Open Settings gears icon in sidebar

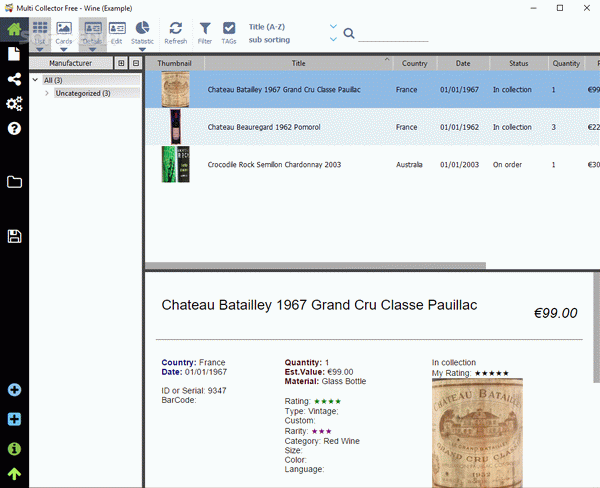click(x=14, y=104)
